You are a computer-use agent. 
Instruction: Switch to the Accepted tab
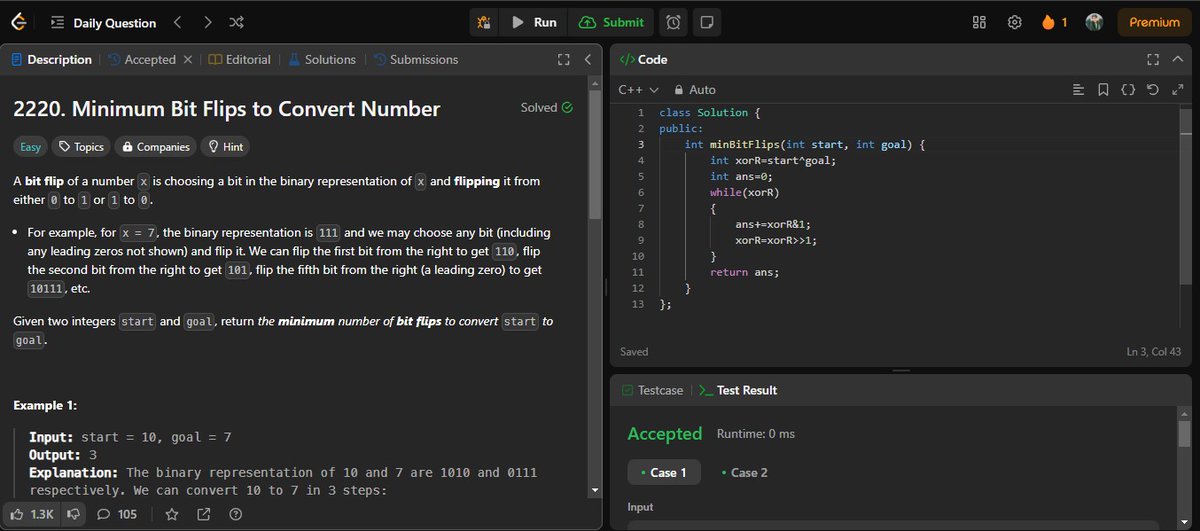click(x=142, y=60)
